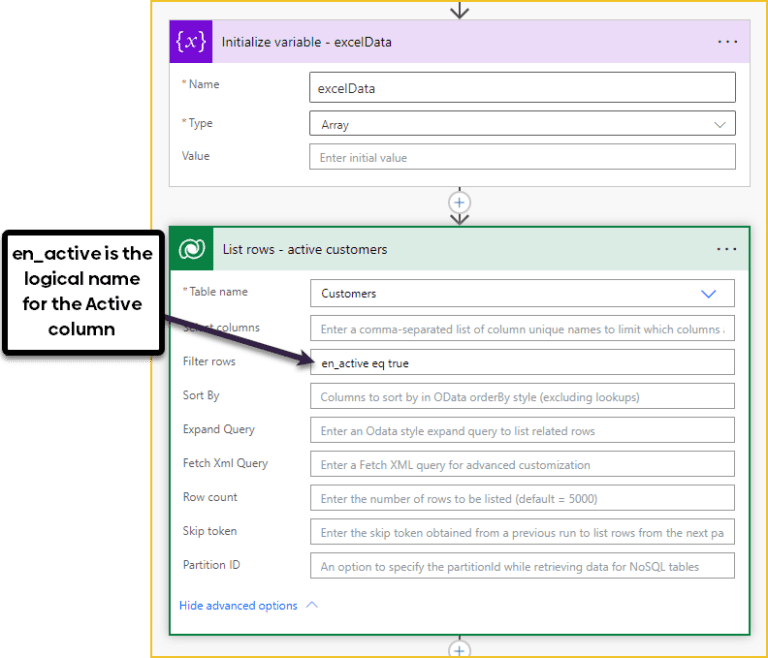Click the Expand Query text field

click(x=522, y=431)
